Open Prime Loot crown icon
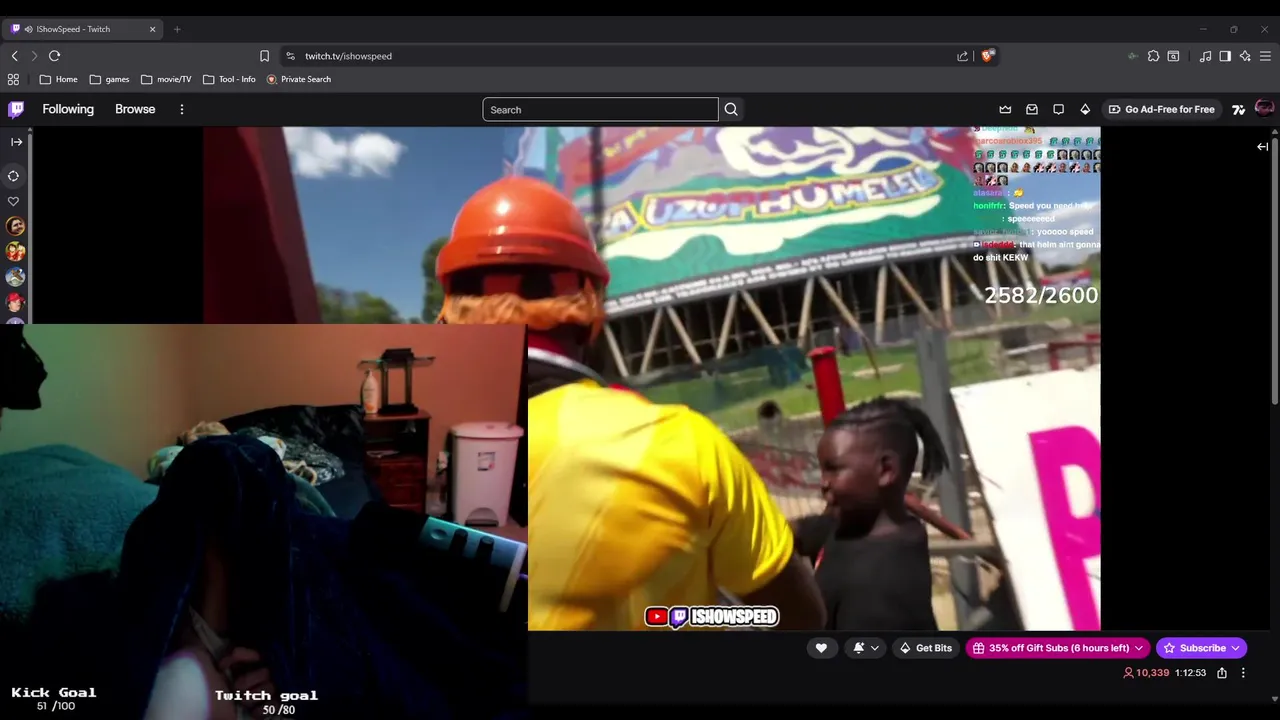This screenshot has height=720, width=1280. pyautogui.click(x=1005, y=109)
